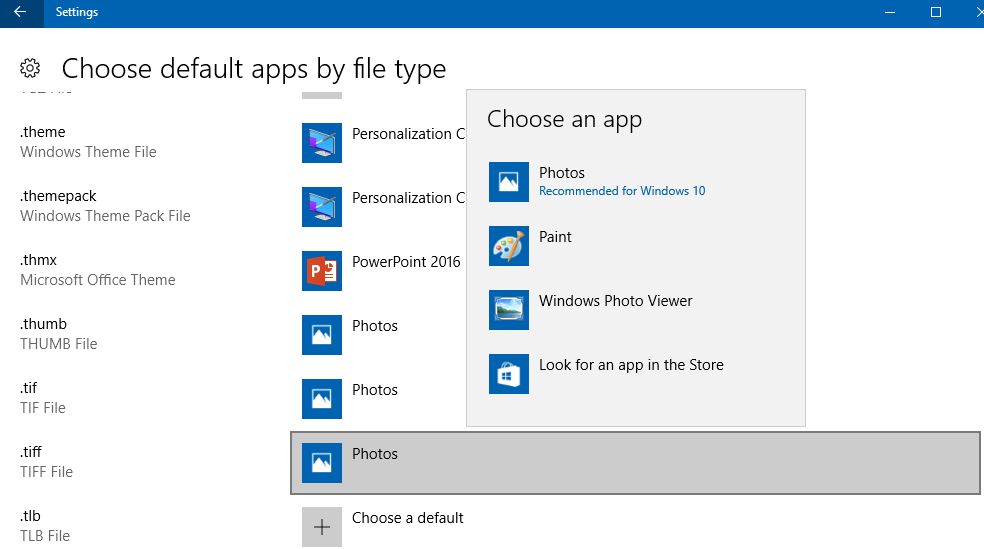Click the Recommended for Windows 10 subtitle

point(622,191)
